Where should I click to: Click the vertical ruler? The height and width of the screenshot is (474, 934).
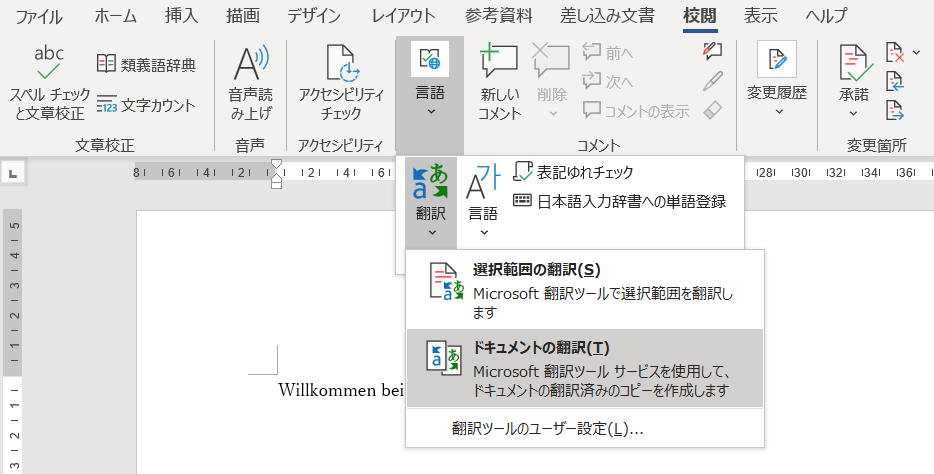13,341
